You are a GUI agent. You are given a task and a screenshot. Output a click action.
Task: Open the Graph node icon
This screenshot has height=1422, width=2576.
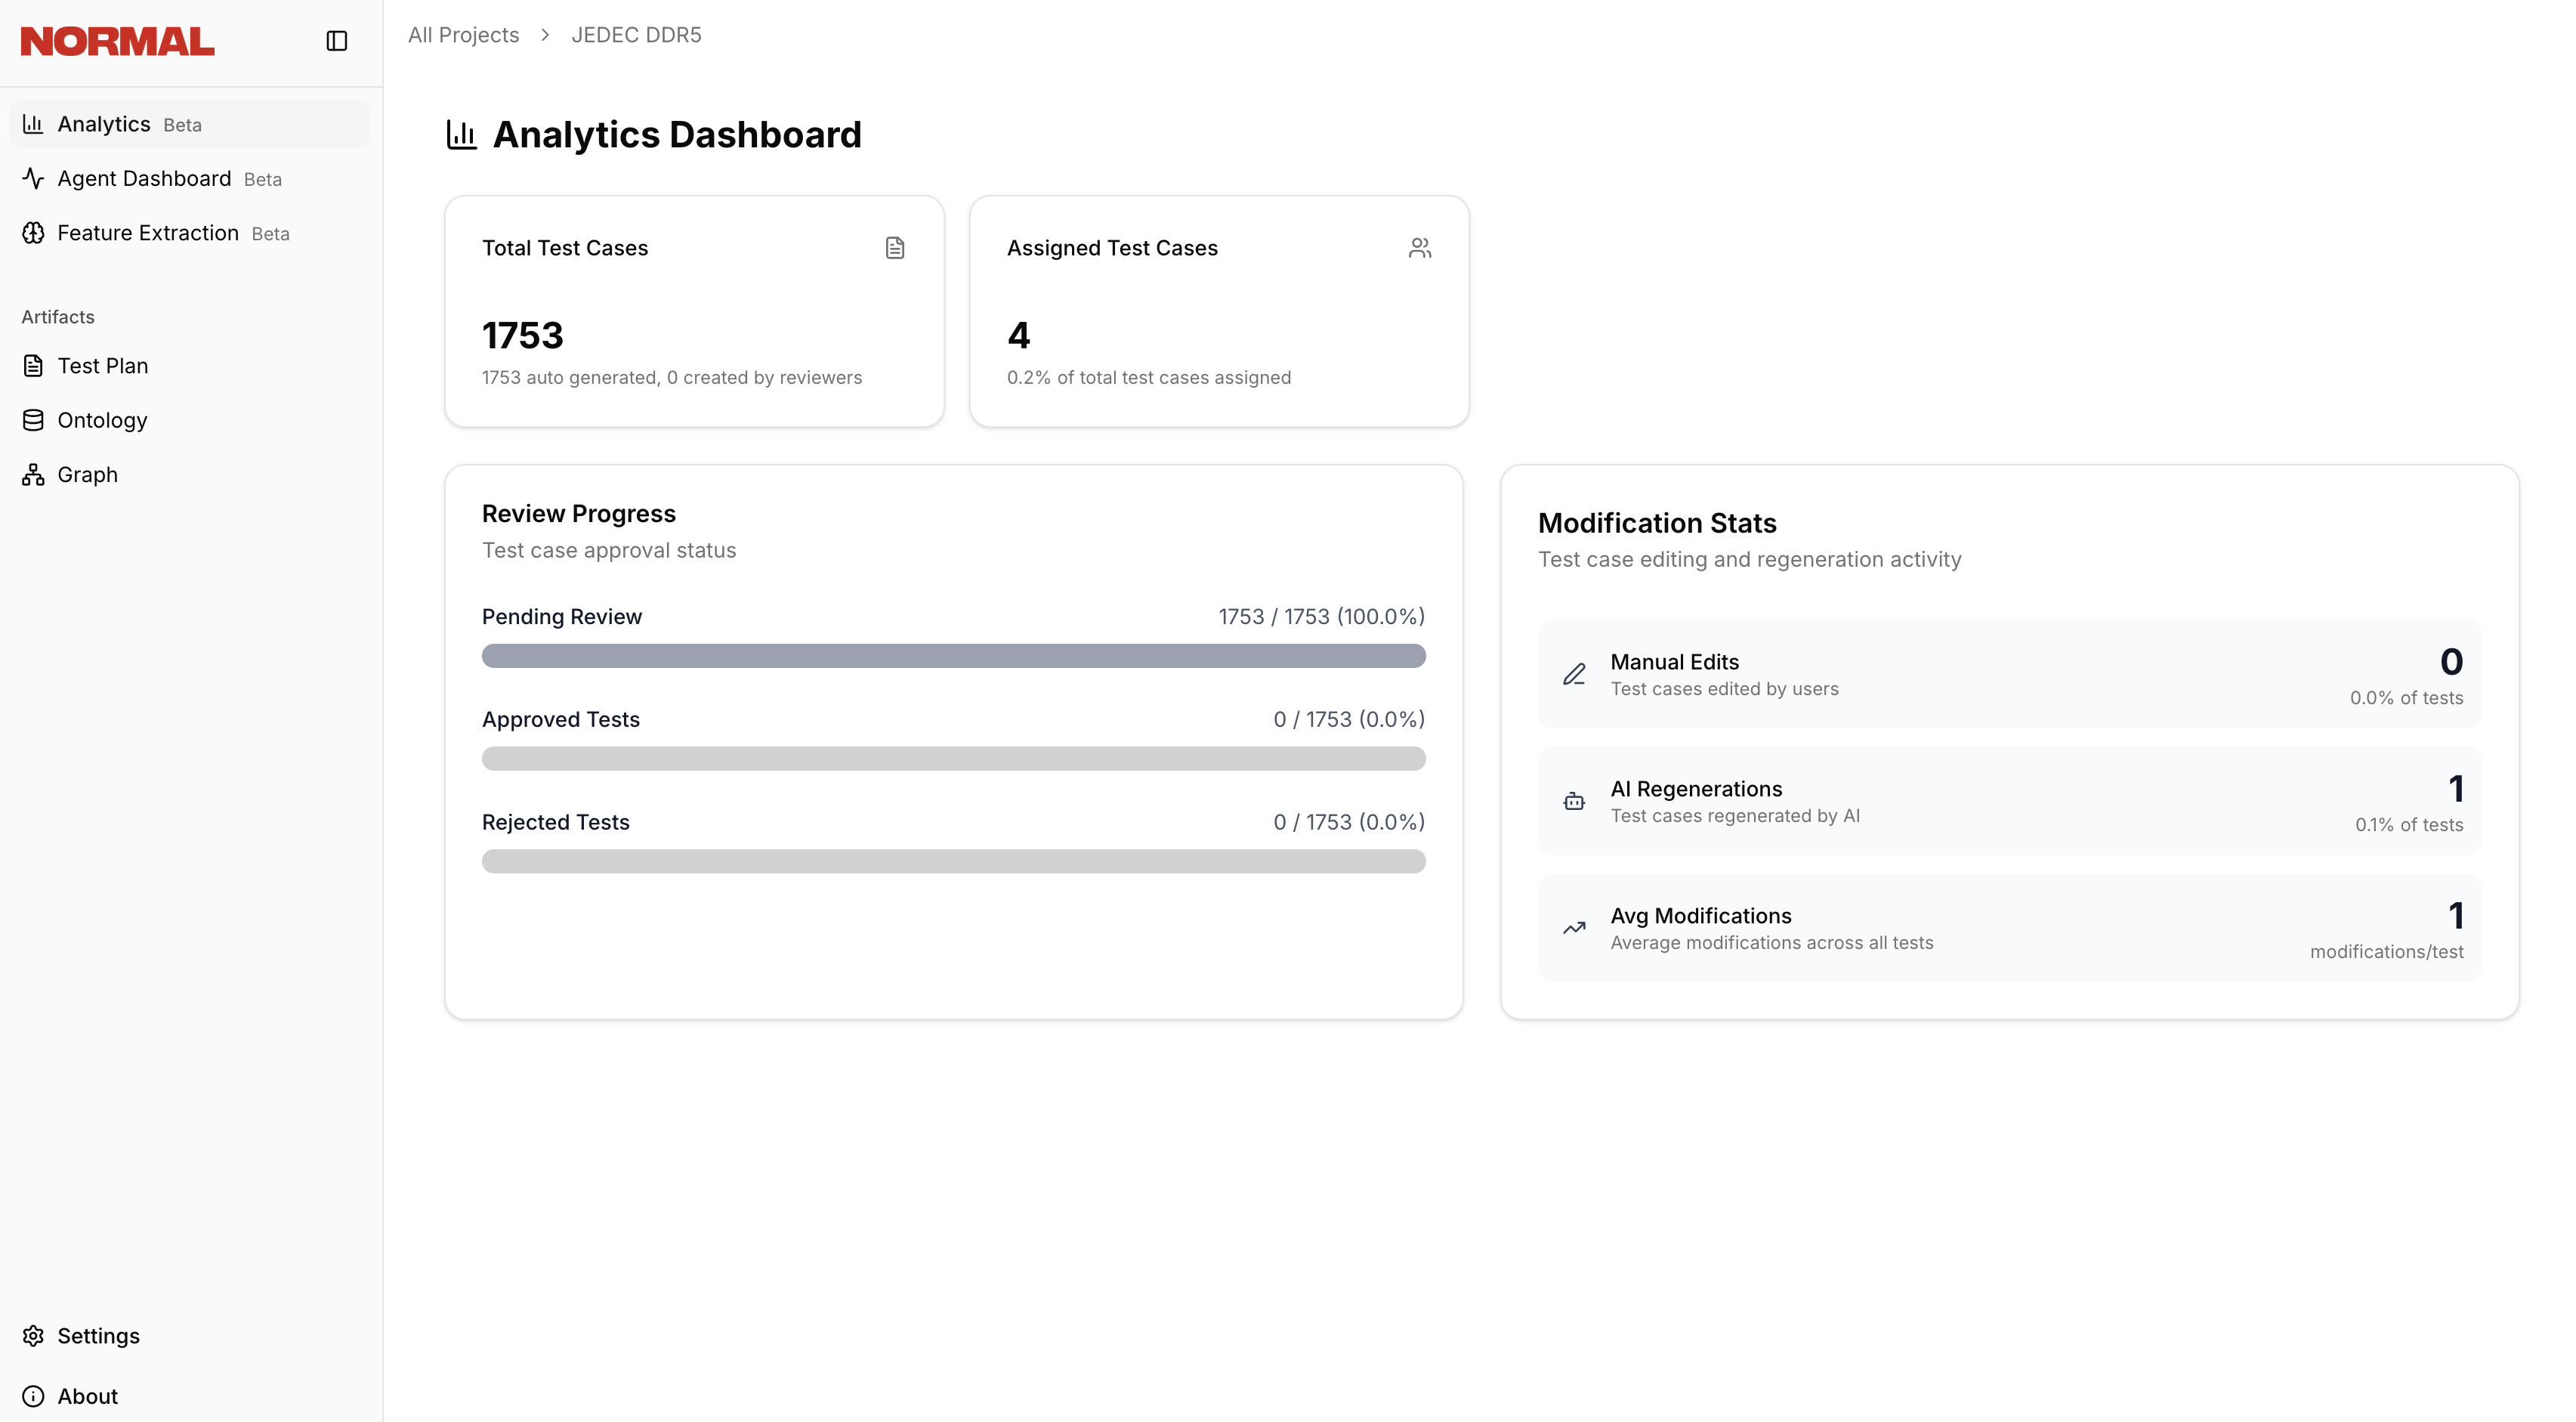coord(33,474)
